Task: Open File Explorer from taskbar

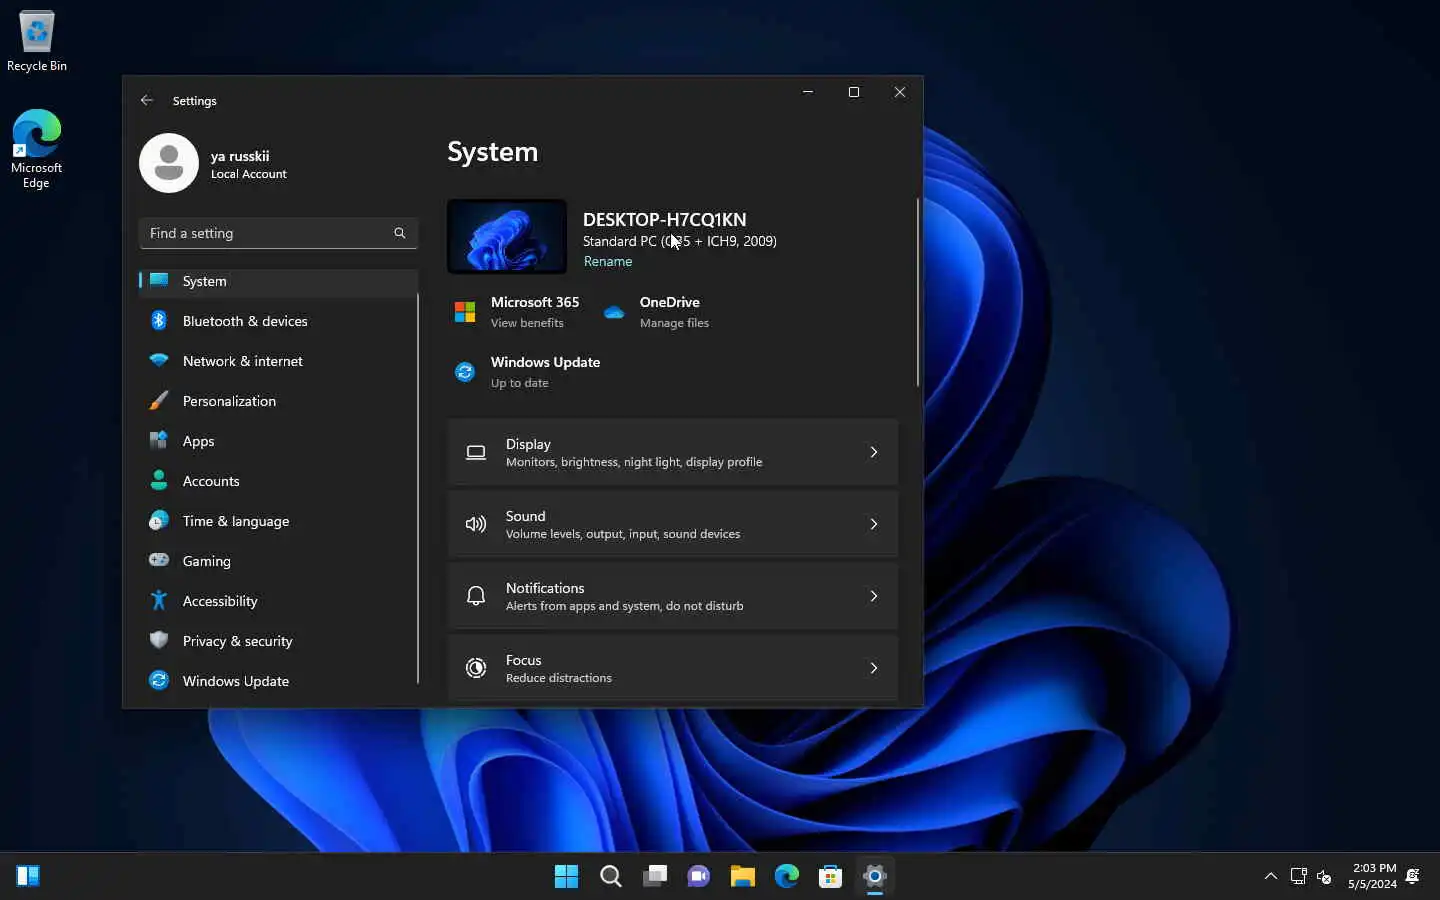Action: coord(742,876)
